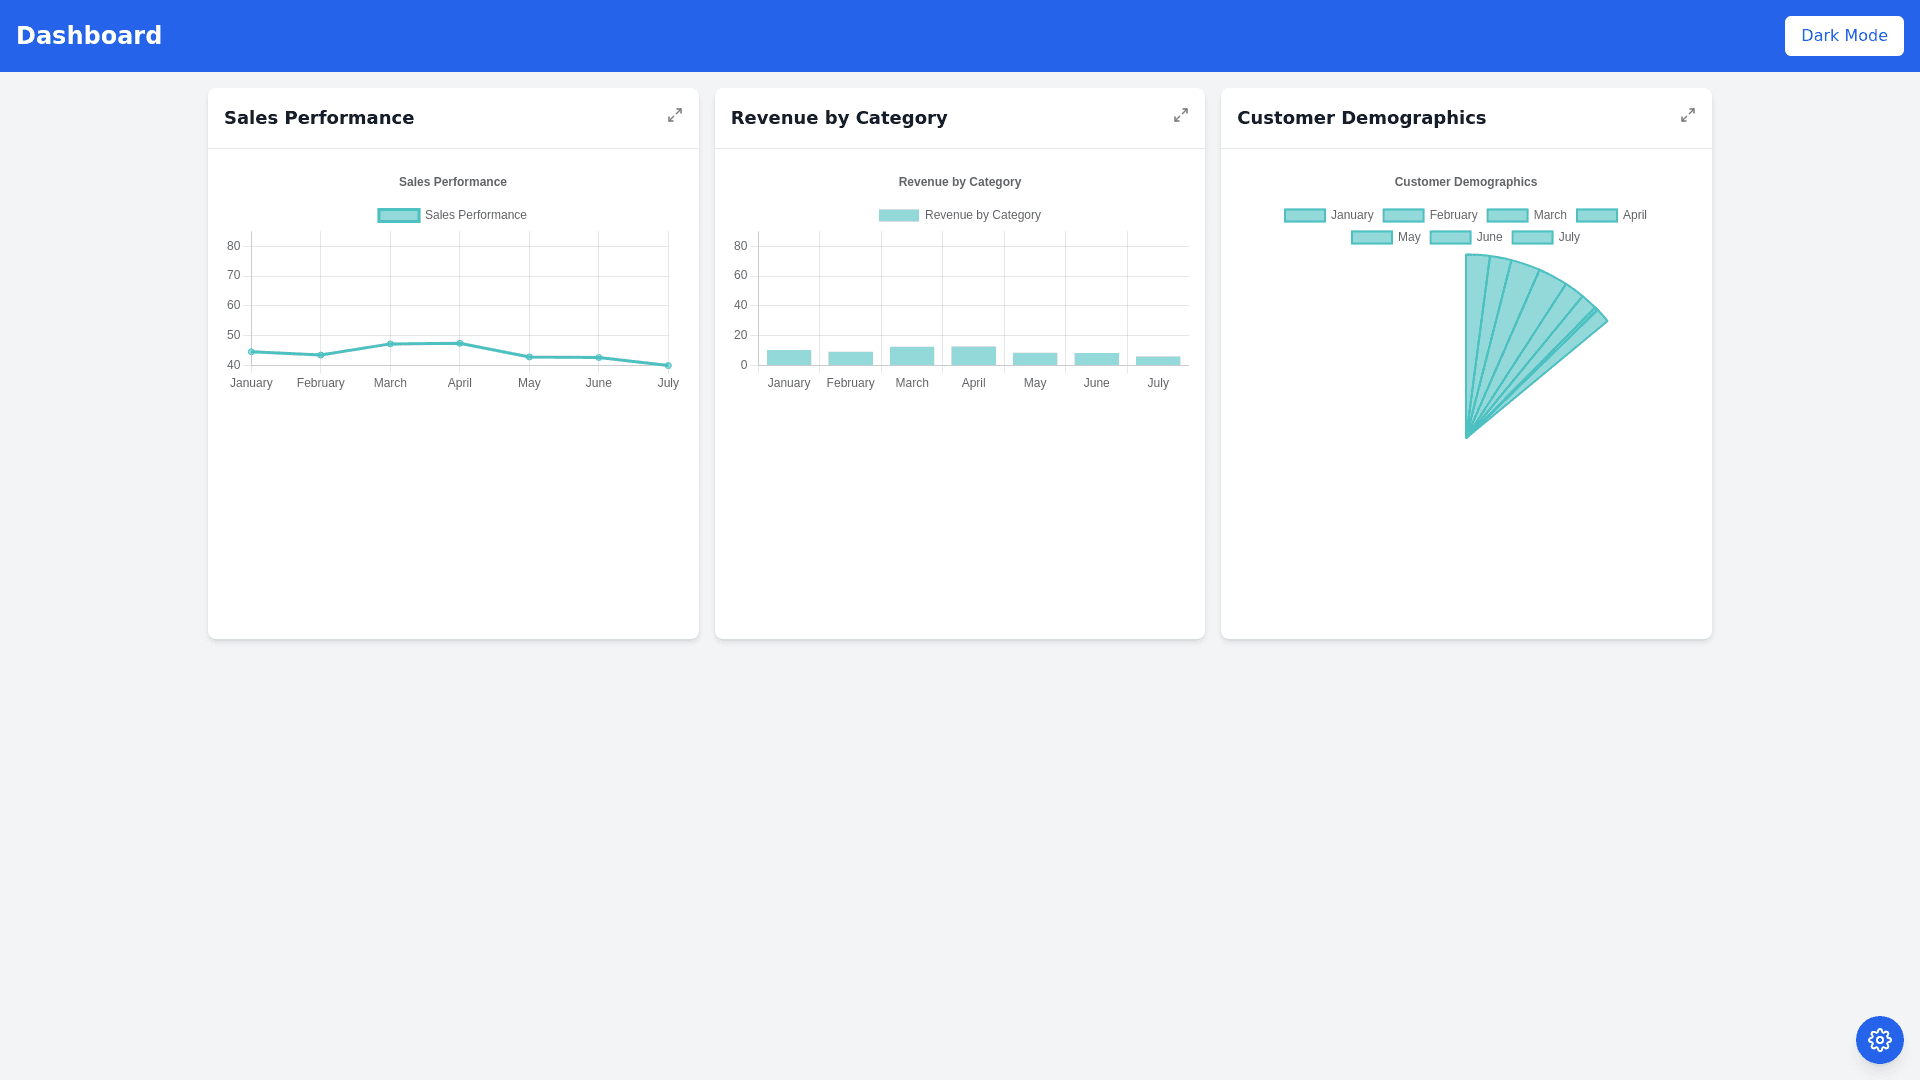The height and width of the screenshot is (1080, 1920).
Task: Toggle the July legend swatch
Action: coord(1532,237)
